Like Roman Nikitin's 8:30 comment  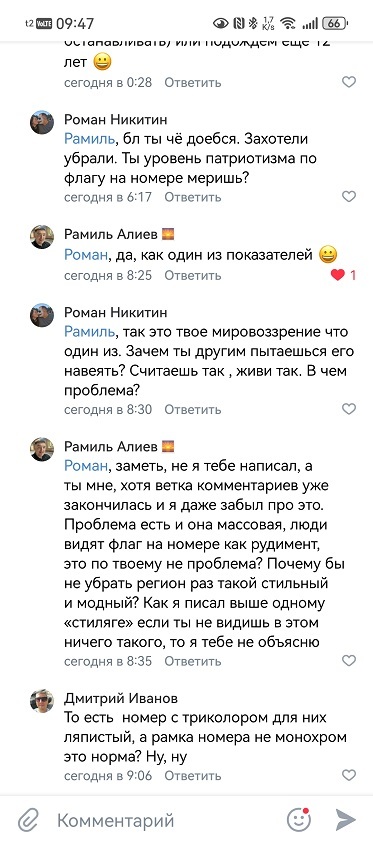[x=349, y=410]
